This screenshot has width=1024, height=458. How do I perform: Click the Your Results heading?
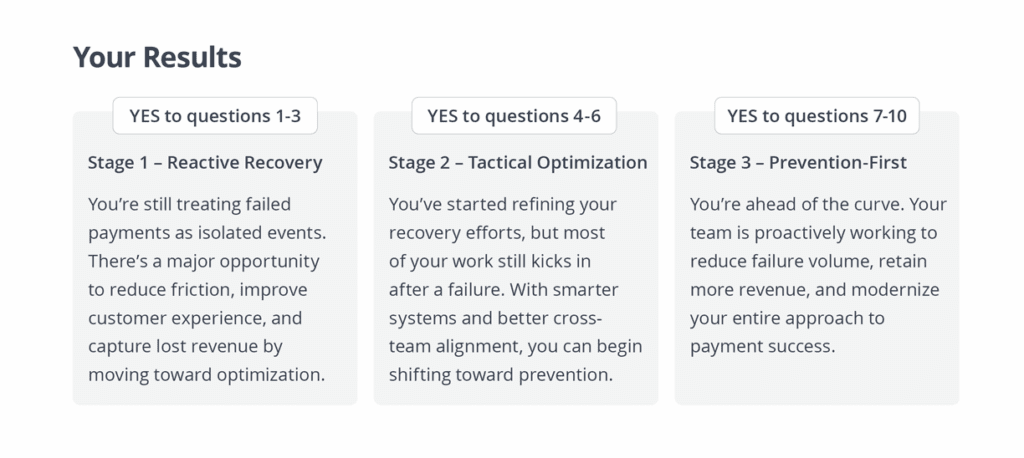click(x=157, y=57)
